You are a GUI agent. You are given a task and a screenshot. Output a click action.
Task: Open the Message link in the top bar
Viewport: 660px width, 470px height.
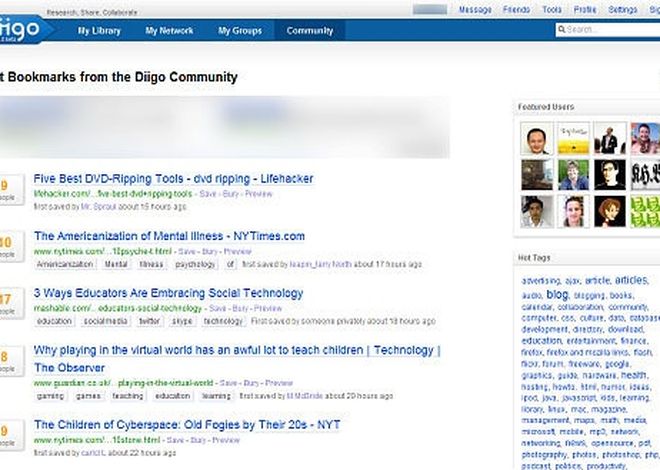(x=475, y=10)
